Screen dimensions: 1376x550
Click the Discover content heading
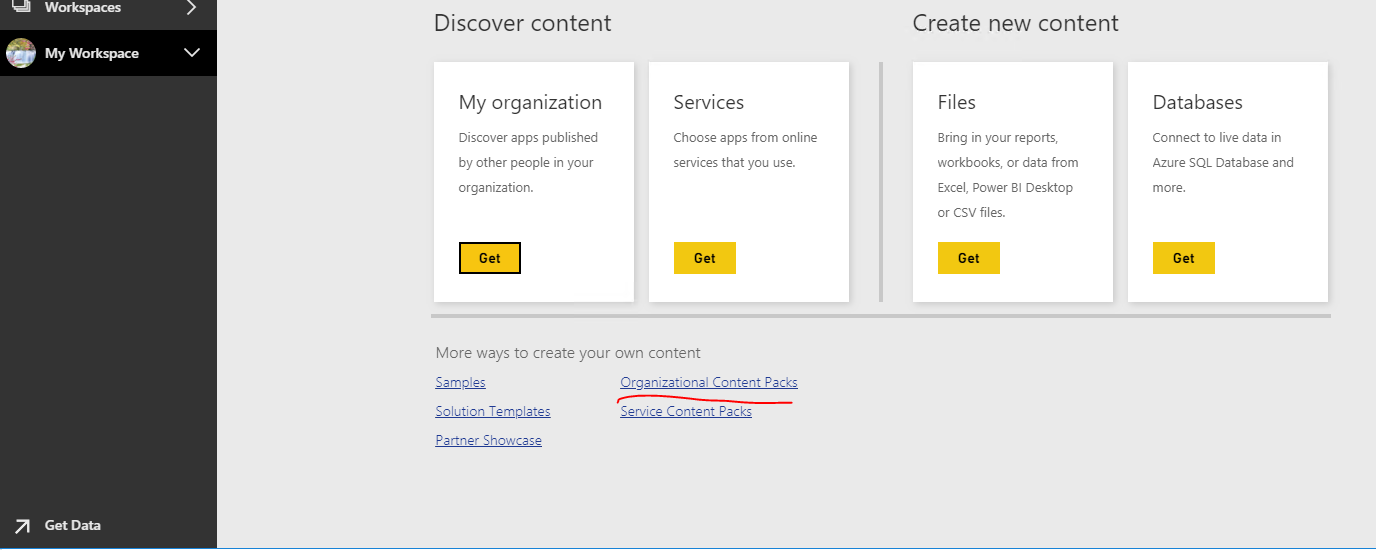tap(523, 23)
